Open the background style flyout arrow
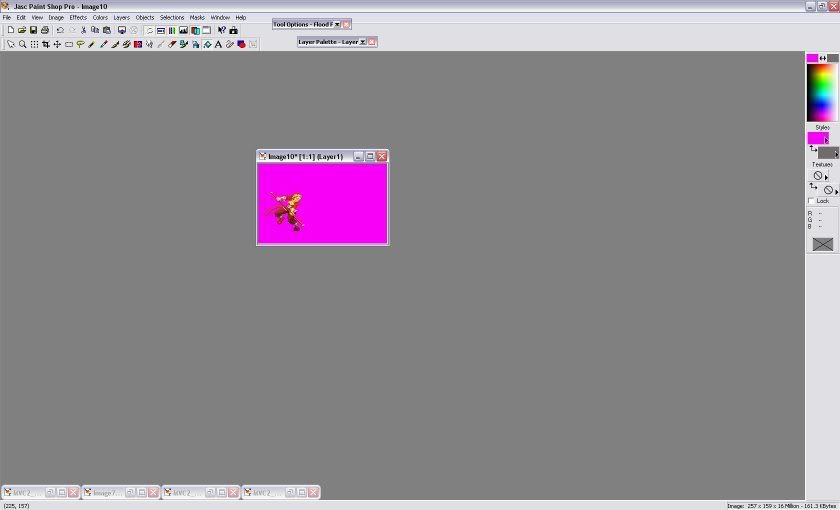840x510 pixels. click(x=836, y=155)
